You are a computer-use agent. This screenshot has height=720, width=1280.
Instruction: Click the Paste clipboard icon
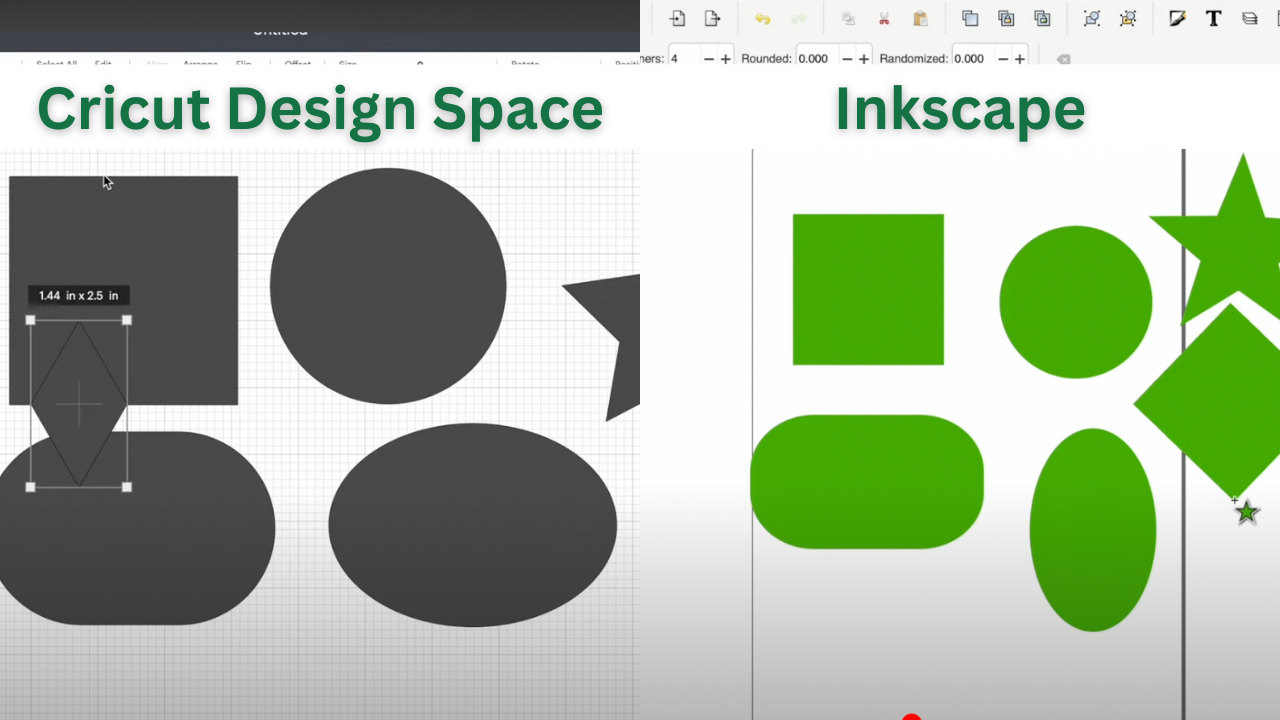click(x=921, y=18)
